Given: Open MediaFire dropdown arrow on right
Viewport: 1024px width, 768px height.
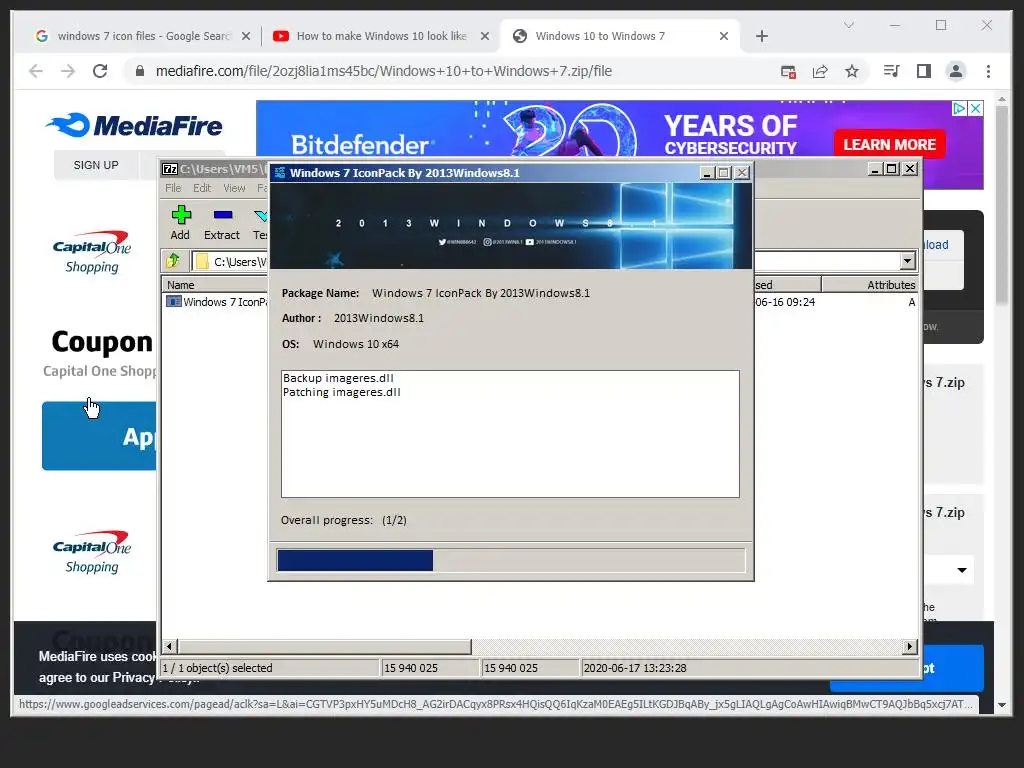Looking at the screenshot, I should tap(962, 570).
